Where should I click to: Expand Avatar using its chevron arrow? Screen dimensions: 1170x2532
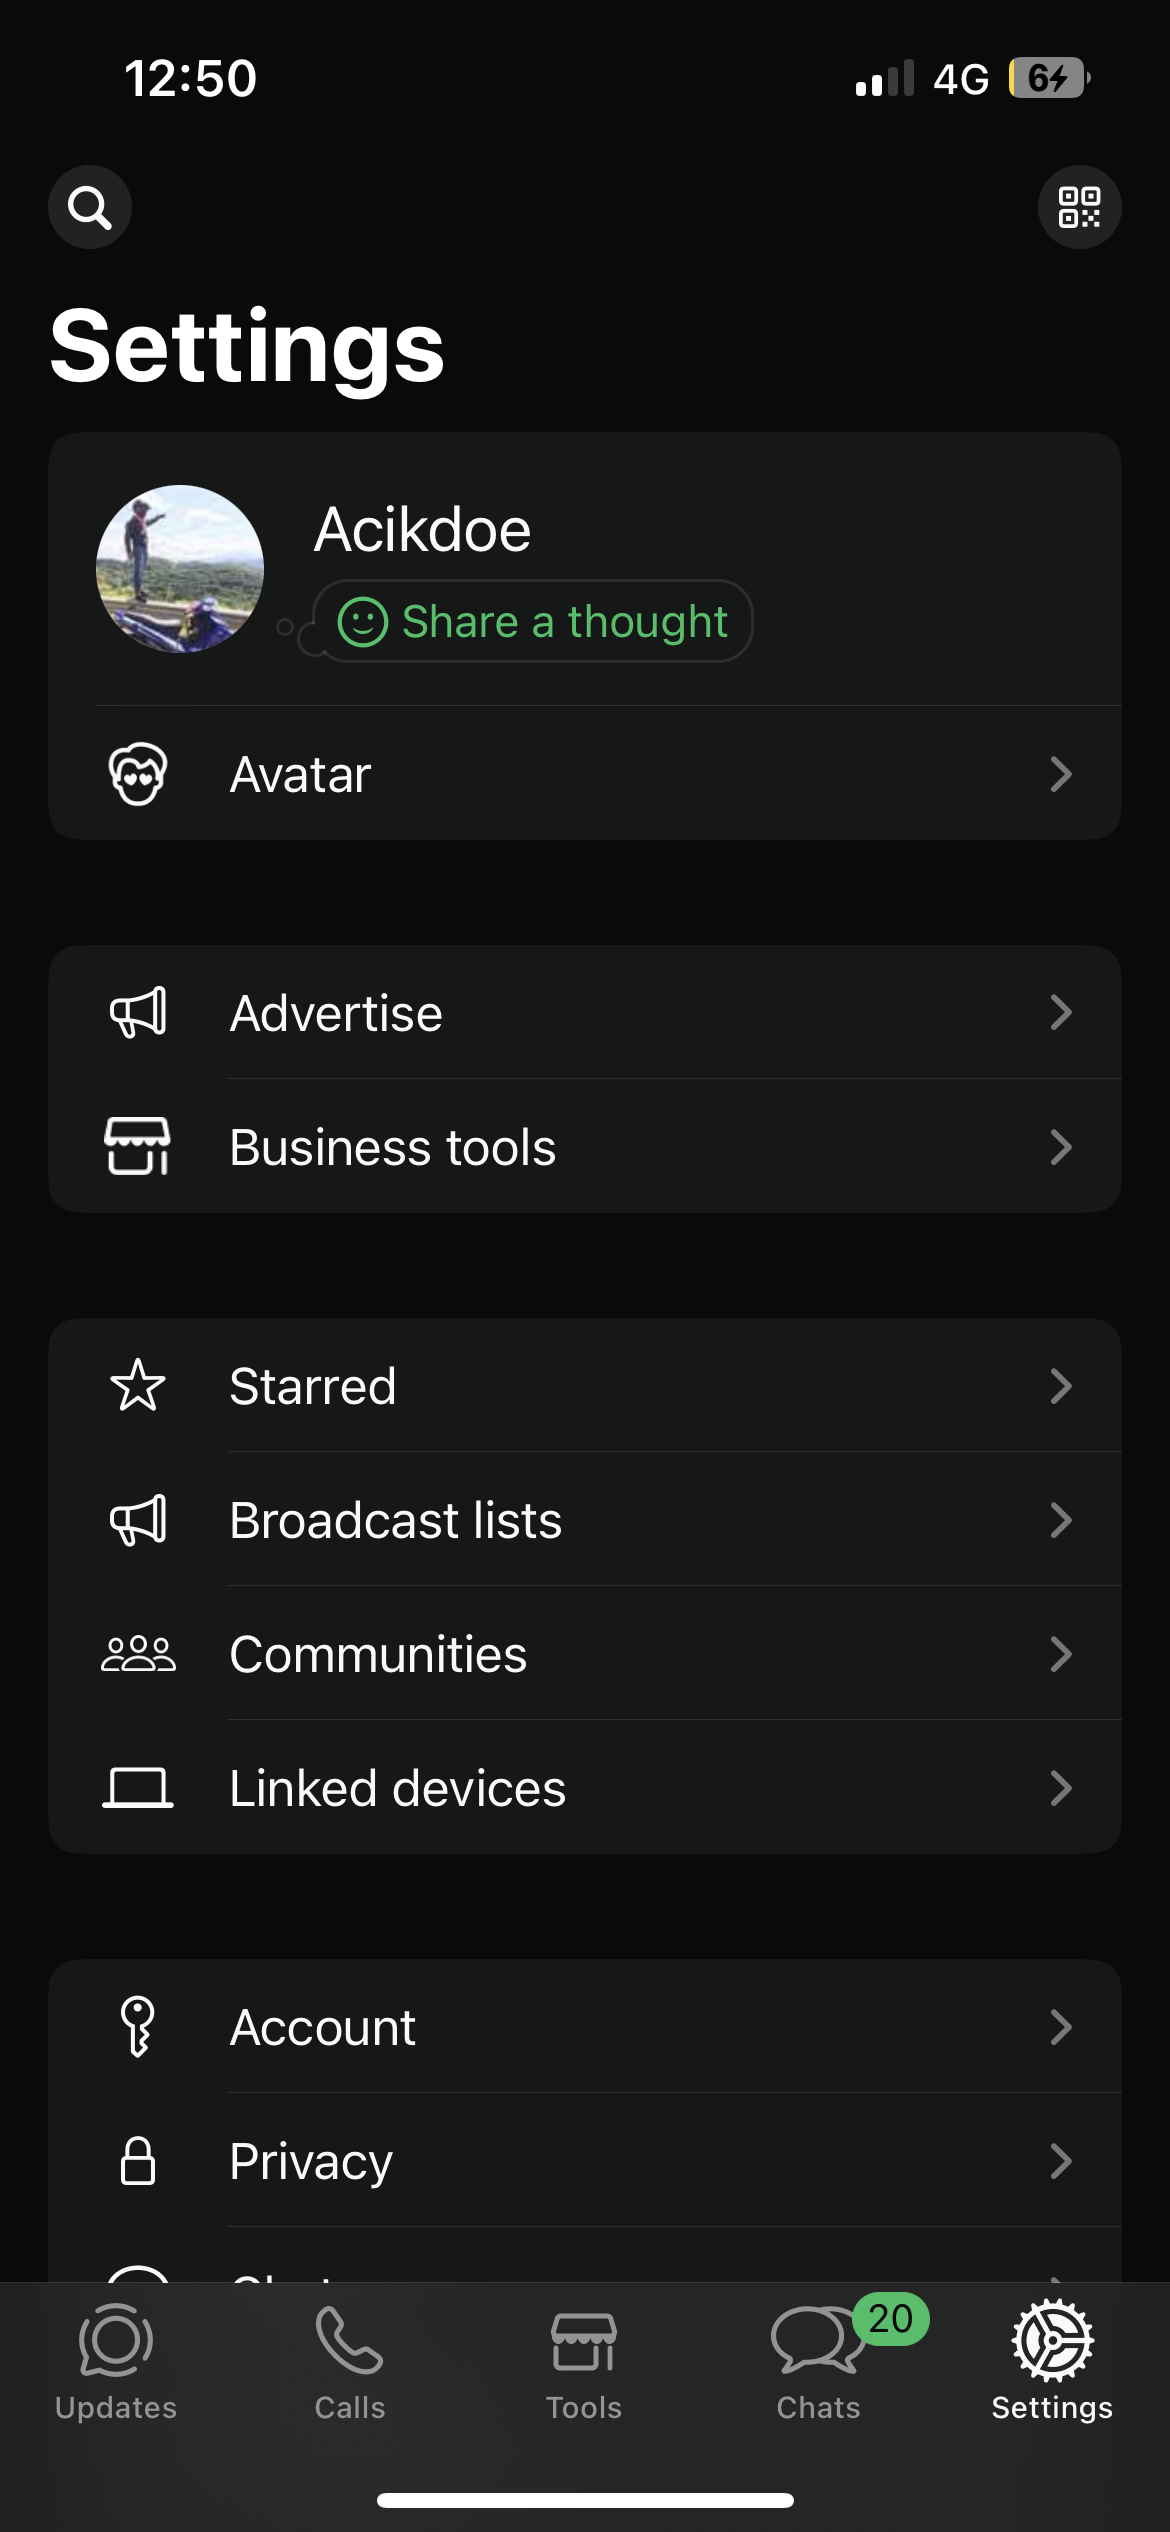[1060, 774]
